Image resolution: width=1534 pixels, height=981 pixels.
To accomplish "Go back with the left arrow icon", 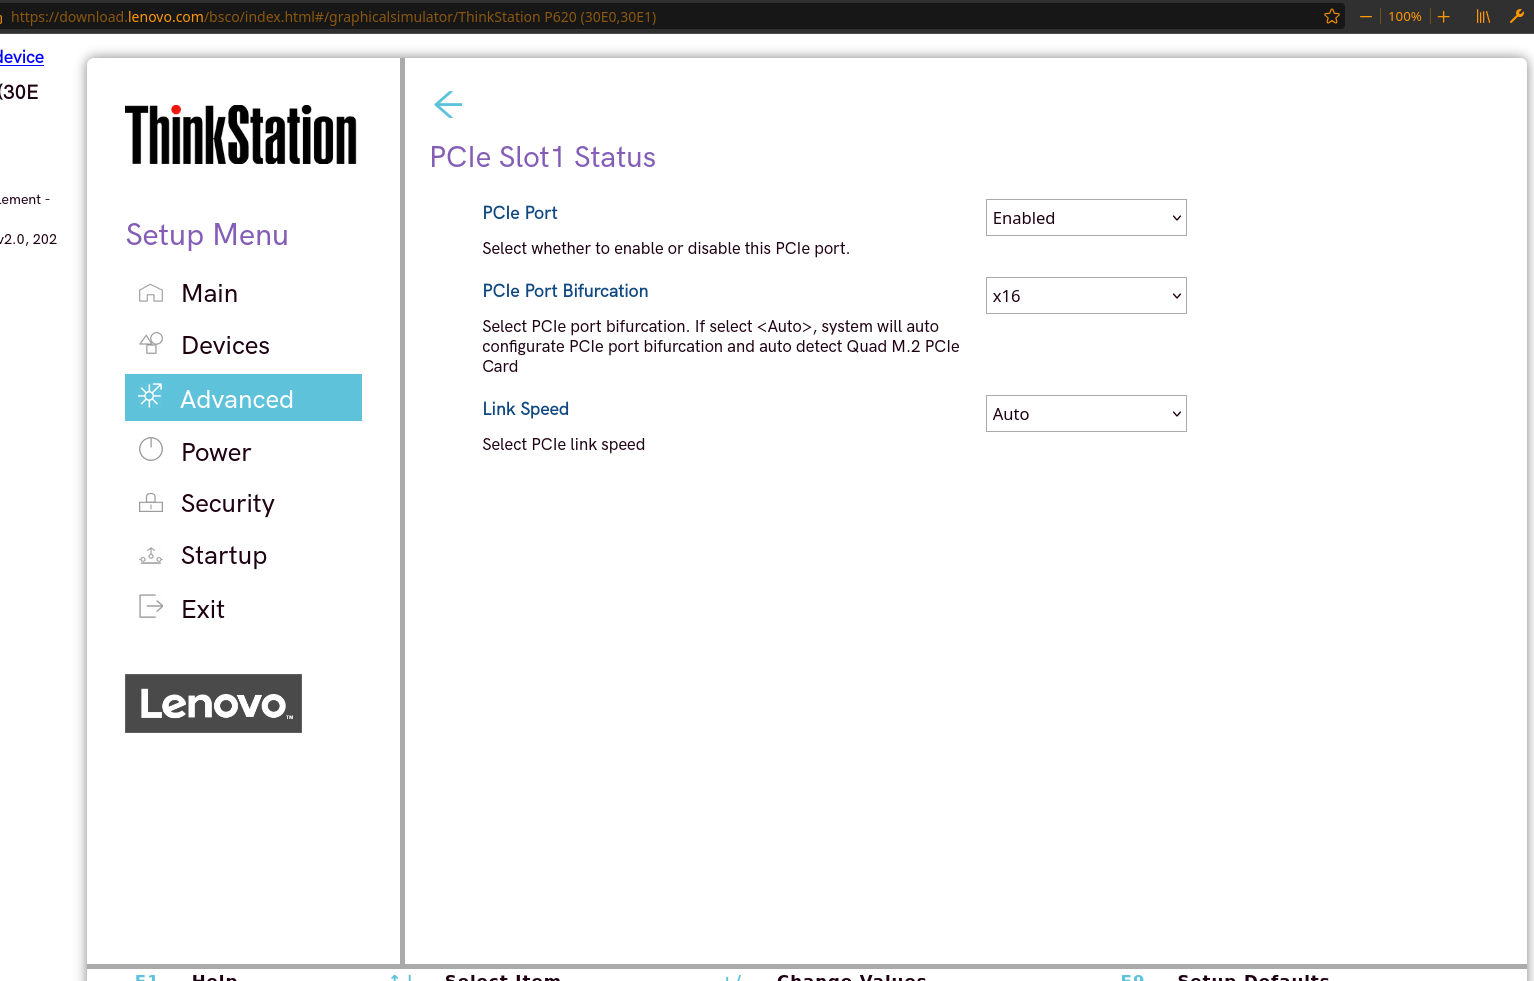I will pos(448,104).
